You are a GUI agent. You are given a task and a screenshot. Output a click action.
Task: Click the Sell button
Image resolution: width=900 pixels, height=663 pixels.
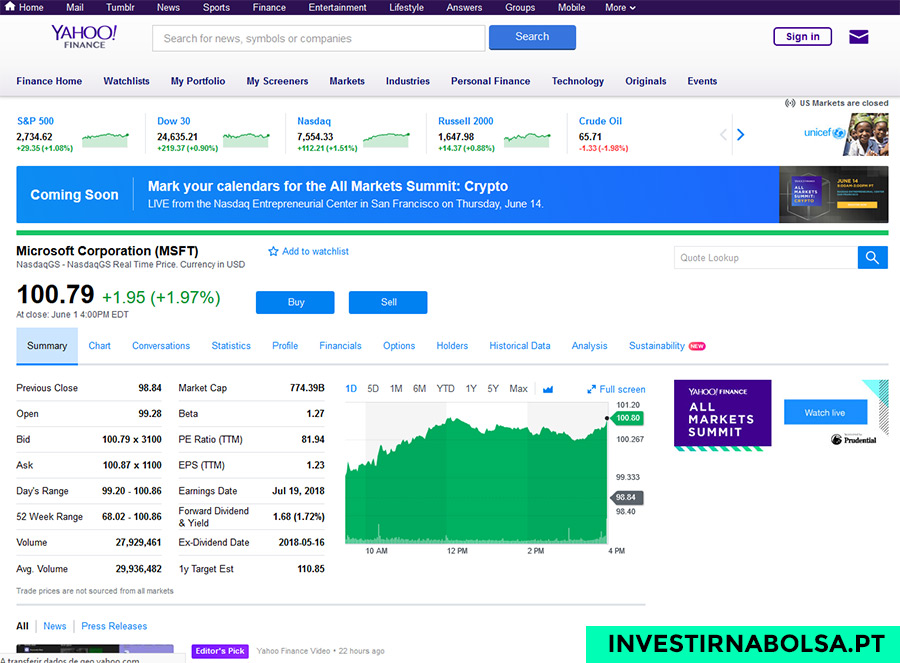point(388,303)
